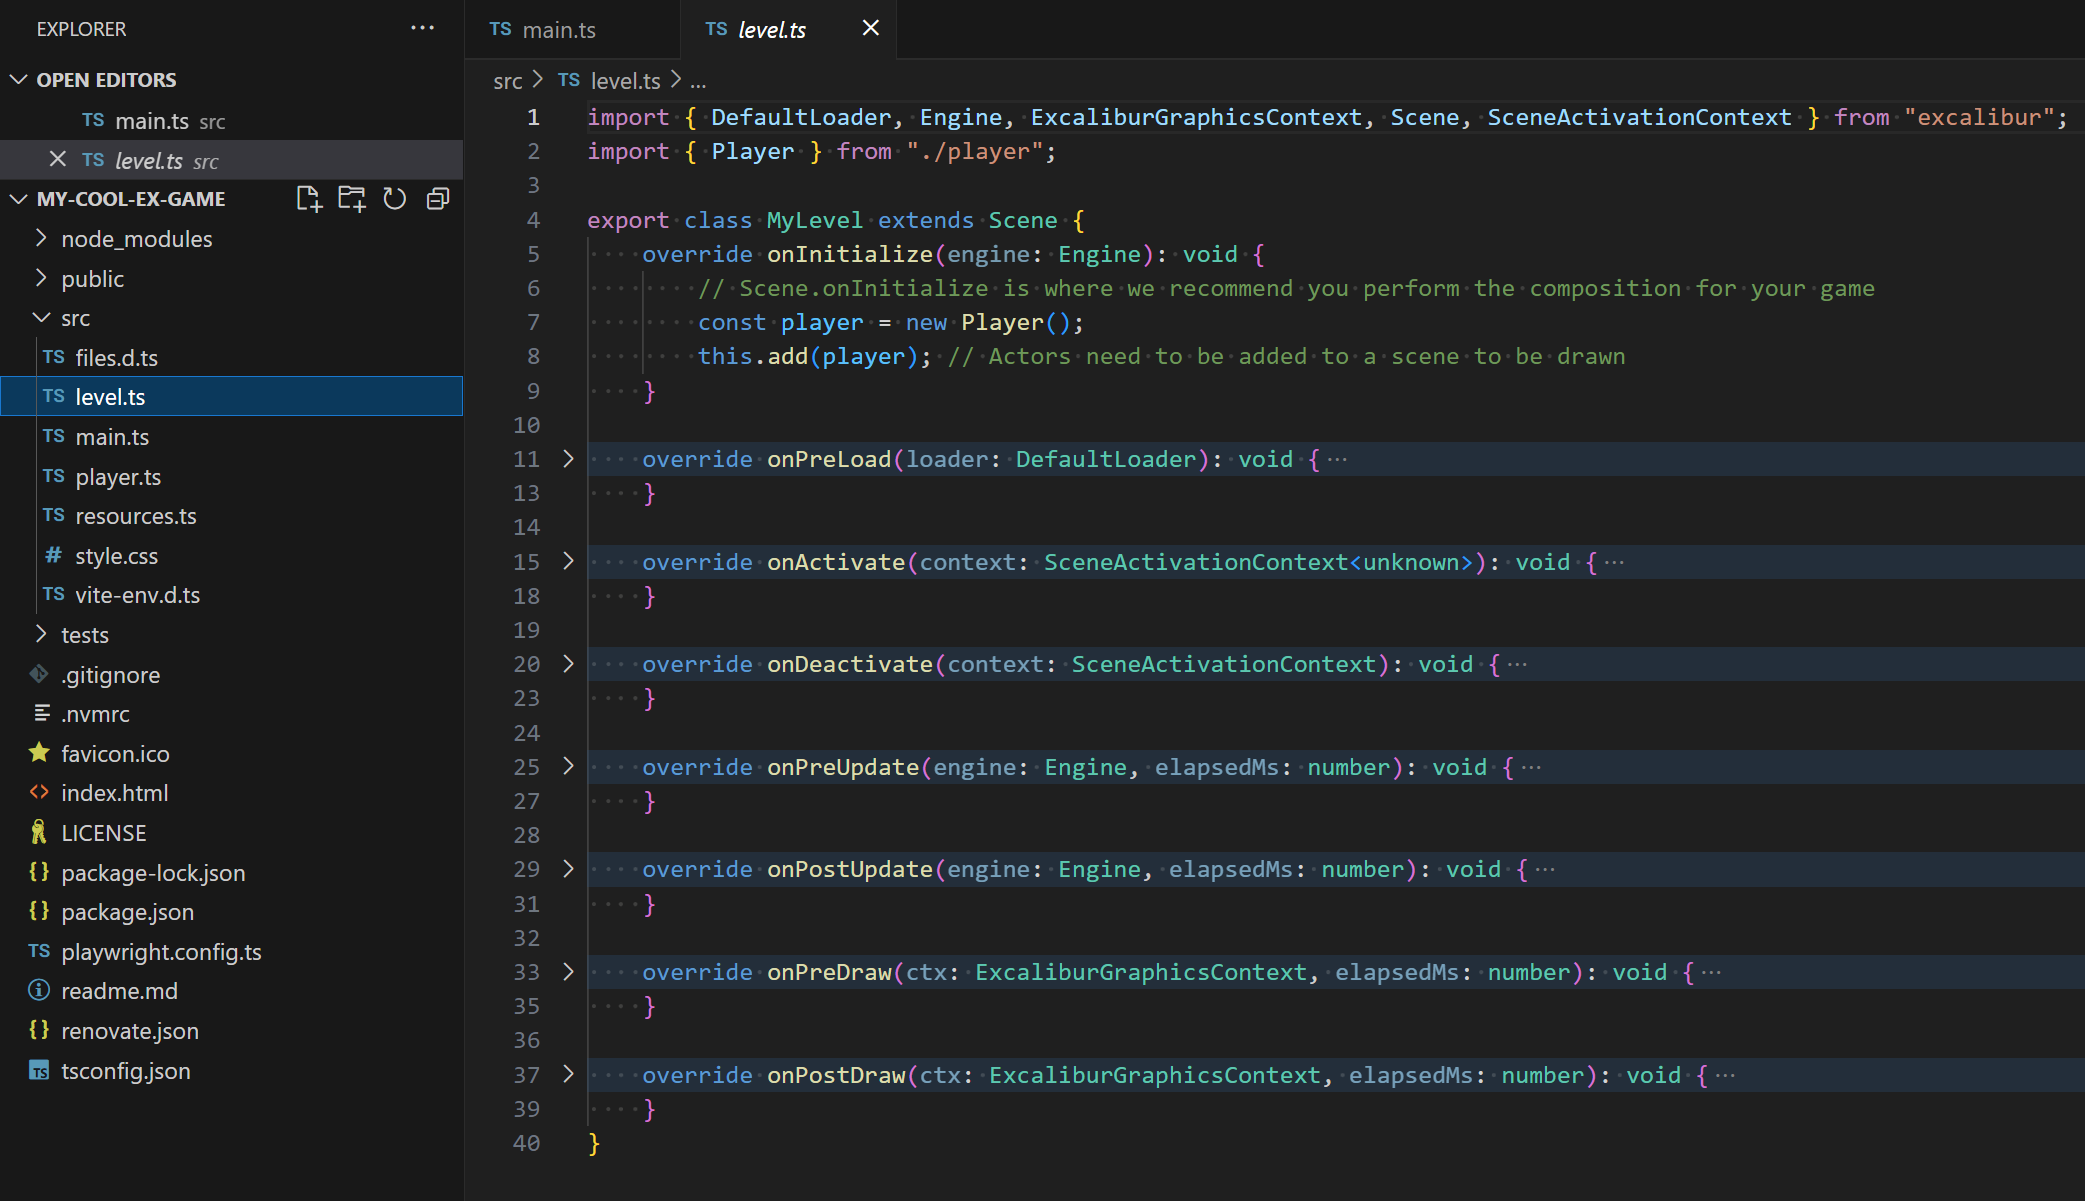
Task: Click the src breadcrumb segment
Action: pyautogui.click(x=507, y=81)
